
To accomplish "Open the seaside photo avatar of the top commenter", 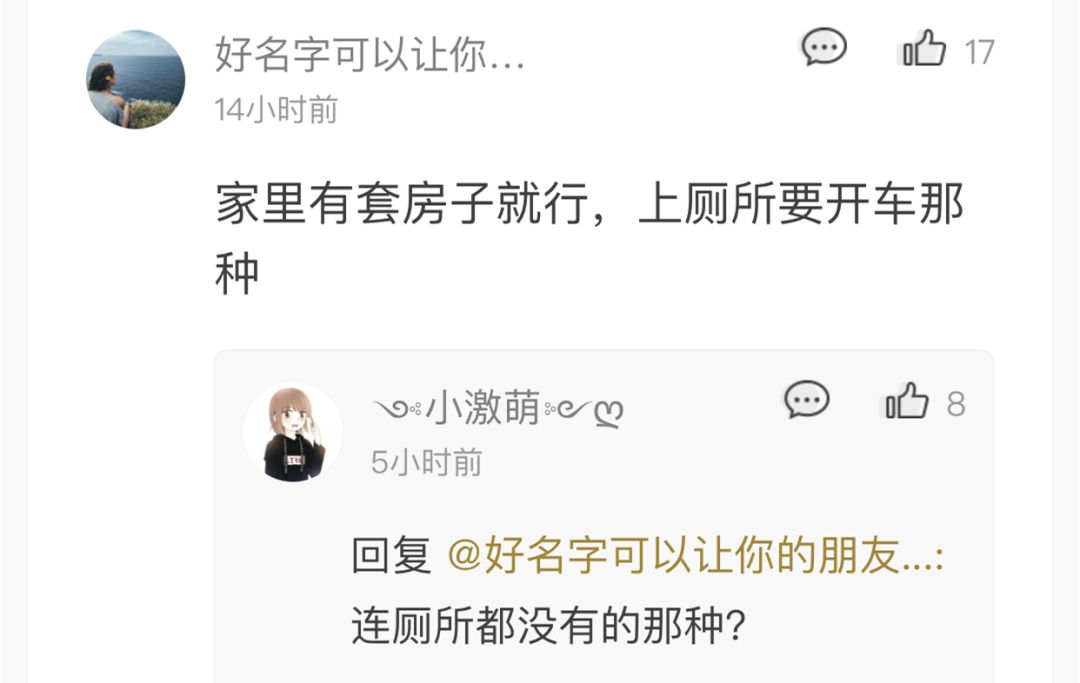I will pos(136,79).
